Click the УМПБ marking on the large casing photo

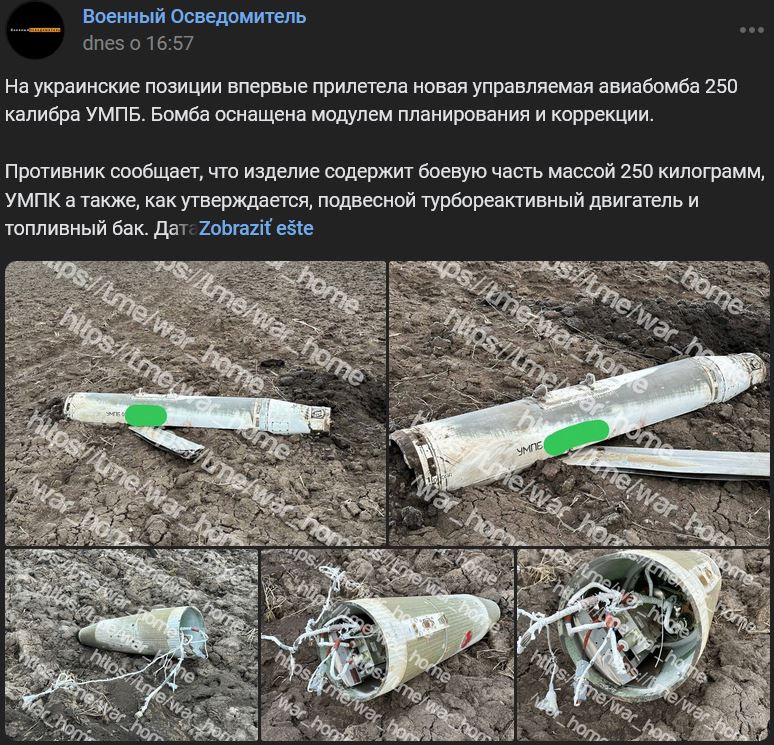(529, 449)
